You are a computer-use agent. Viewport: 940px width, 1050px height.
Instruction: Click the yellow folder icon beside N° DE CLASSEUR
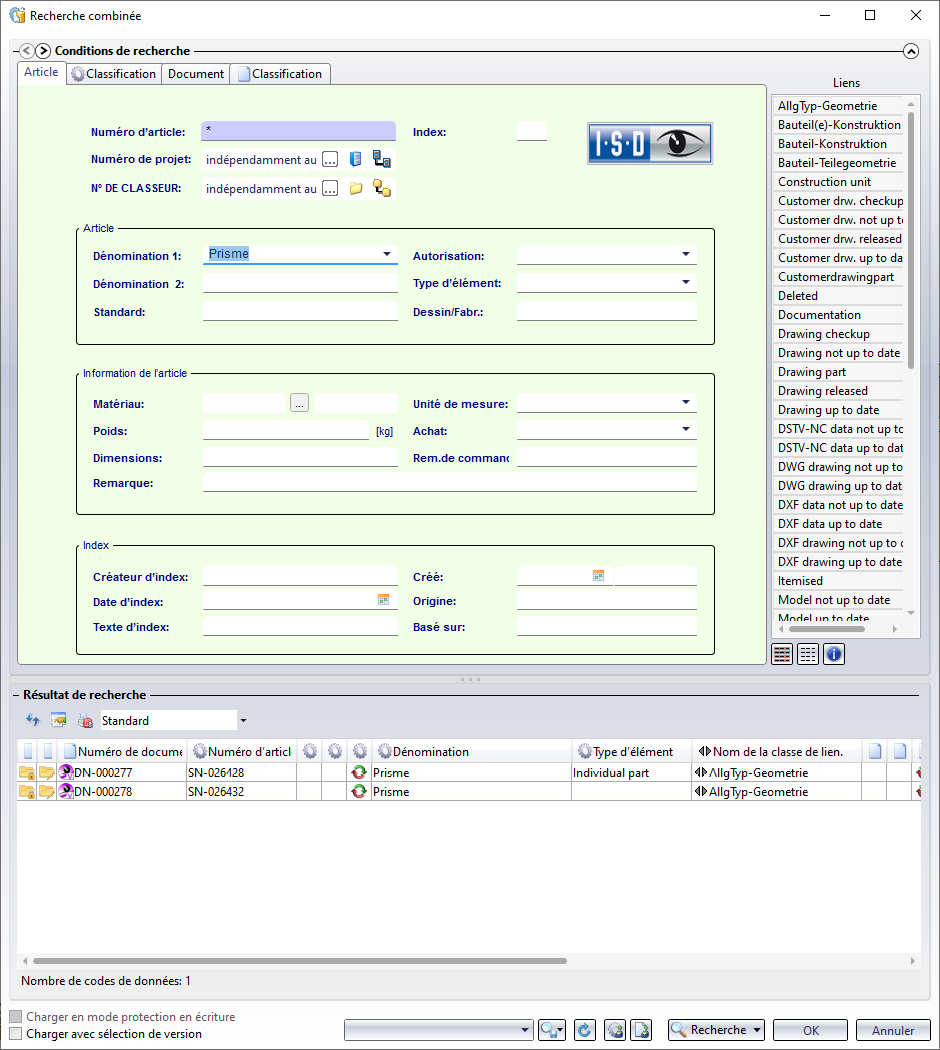pyautogui.click(x=356, y=188)
